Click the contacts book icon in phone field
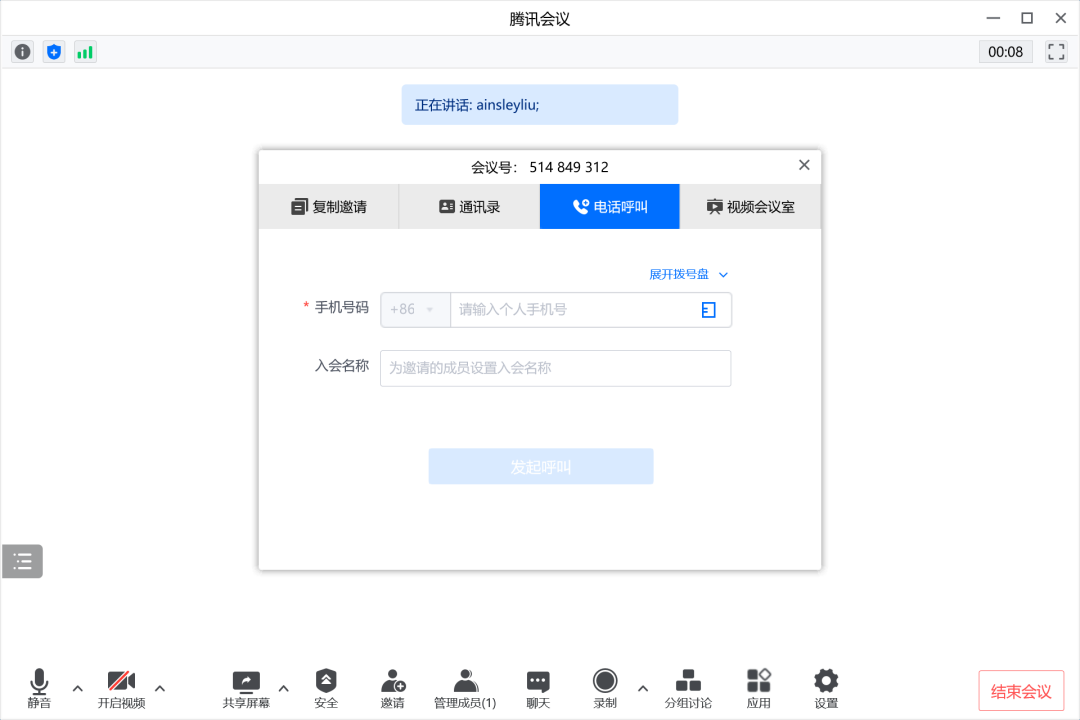 [x=709, y=310]
